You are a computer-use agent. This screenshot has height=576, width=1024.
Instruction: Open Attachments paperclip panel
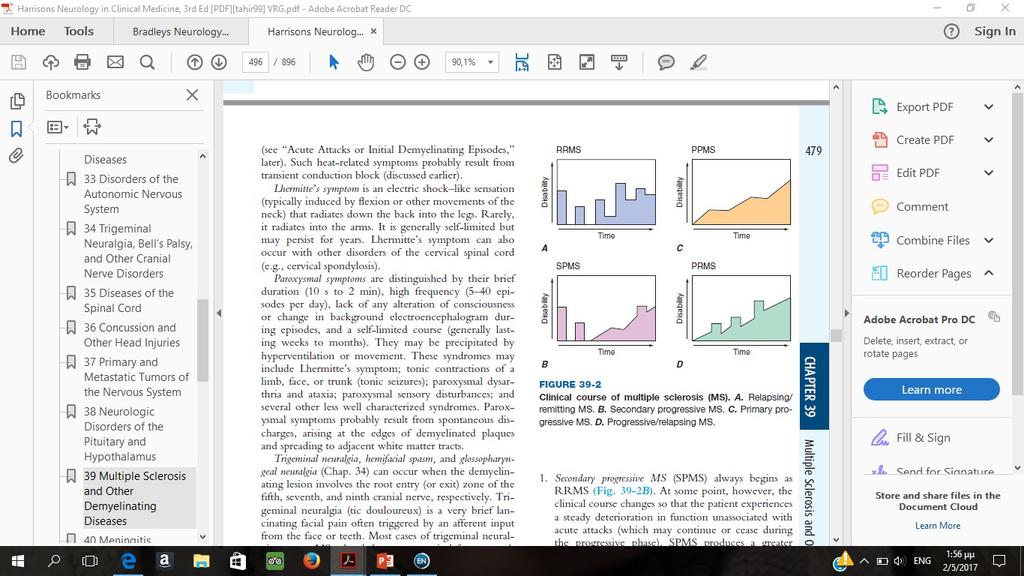pos(16,155)
